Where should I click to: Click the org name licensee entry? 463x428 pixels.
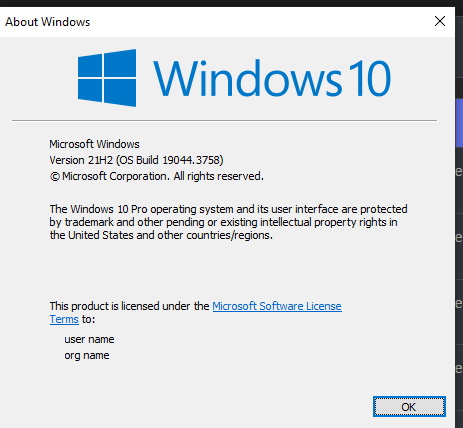[x=87, y=355]
